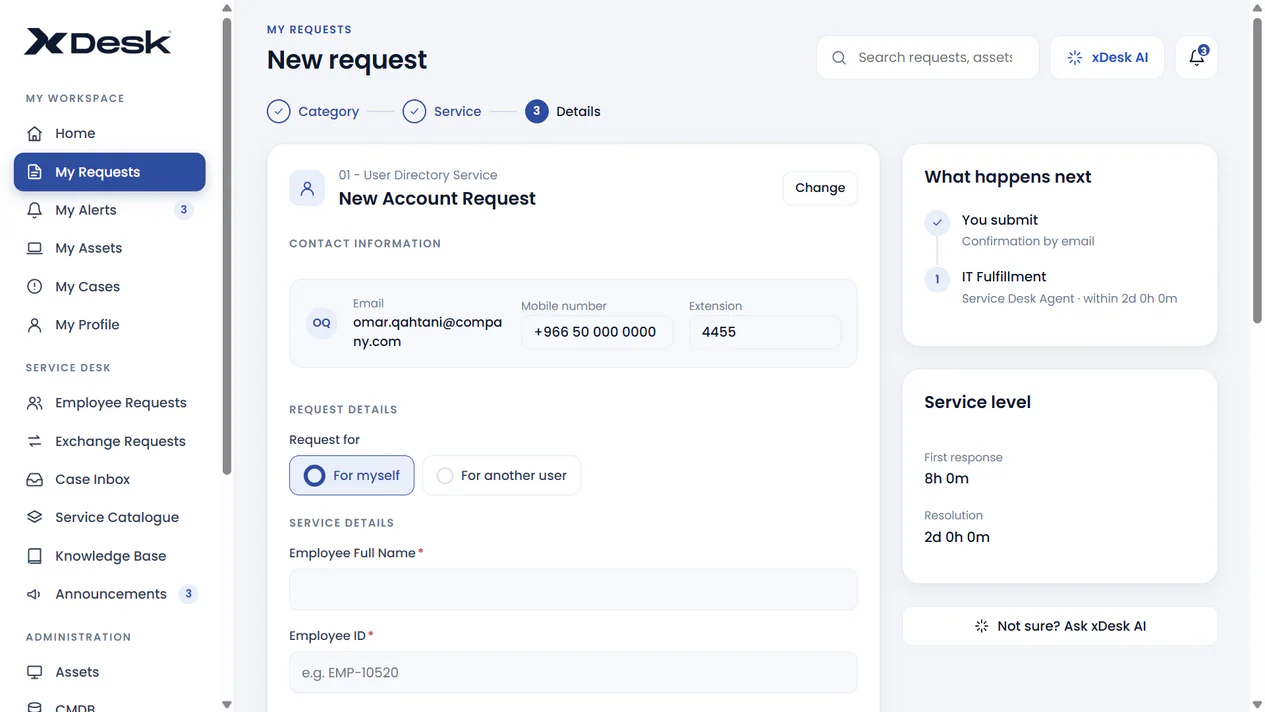
Task: Click the Employee Full Name field
Action: [x=573, y=590]
